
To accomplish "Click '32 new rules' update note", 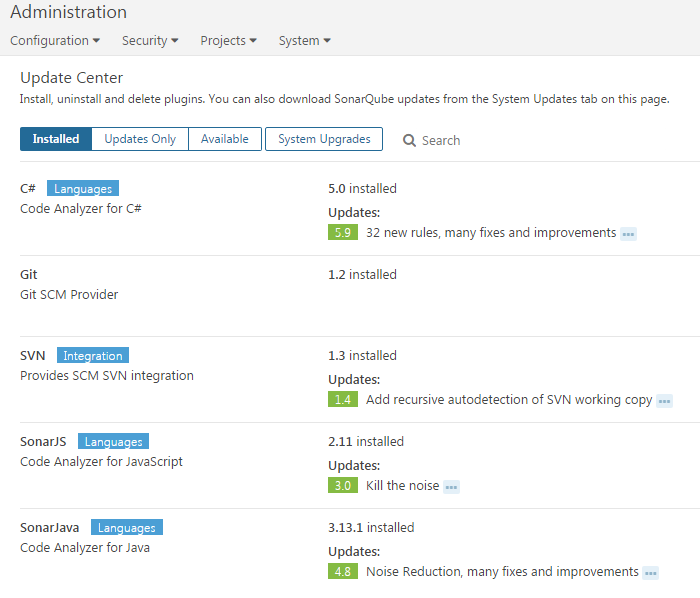I will pyautogui.click(x=491, y=233).
